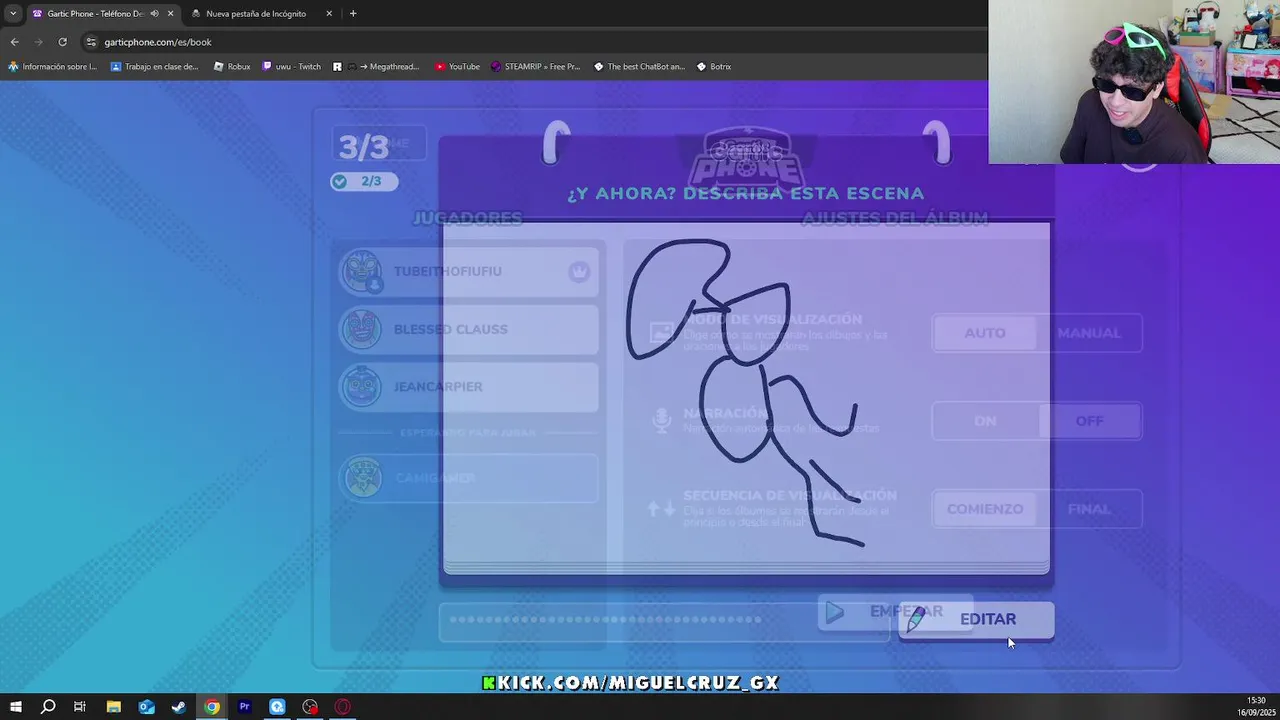Viewport: 1280px width, 720px height.
Task: Open a new browser tab
Action: (x=353, y=14)
